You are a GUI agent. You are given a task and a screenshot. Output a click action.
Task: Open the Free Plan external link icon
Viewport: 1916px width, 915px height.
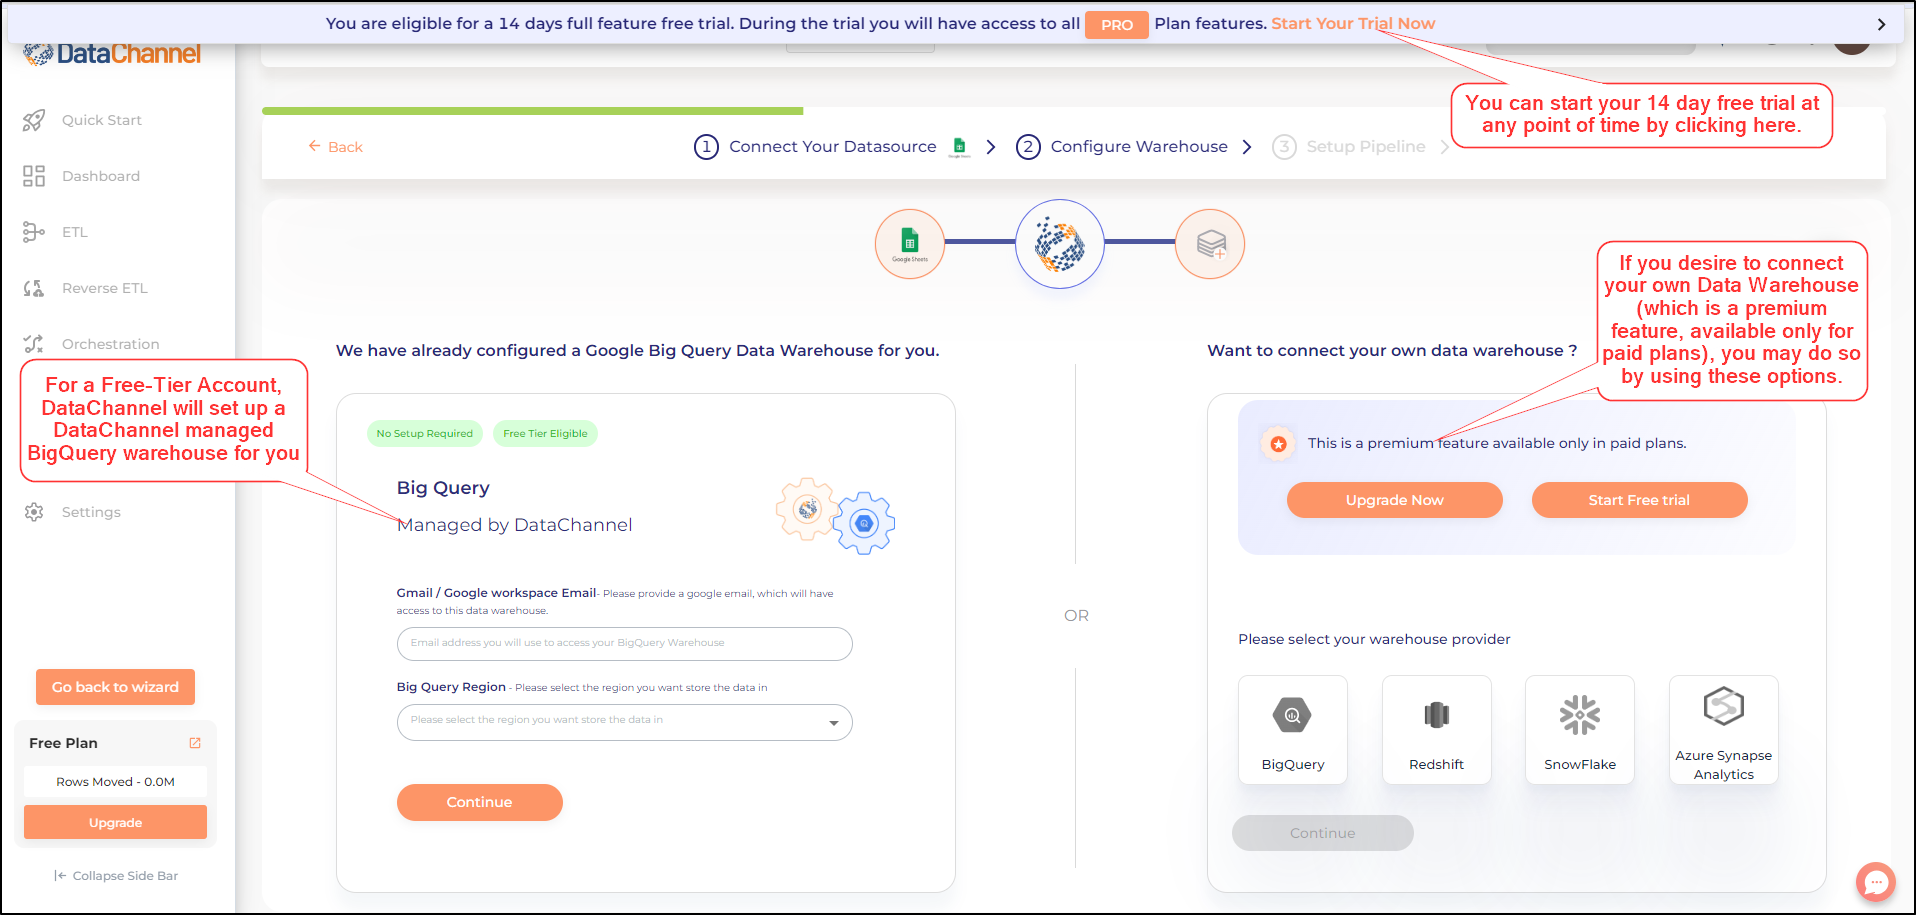coord(195,743)
